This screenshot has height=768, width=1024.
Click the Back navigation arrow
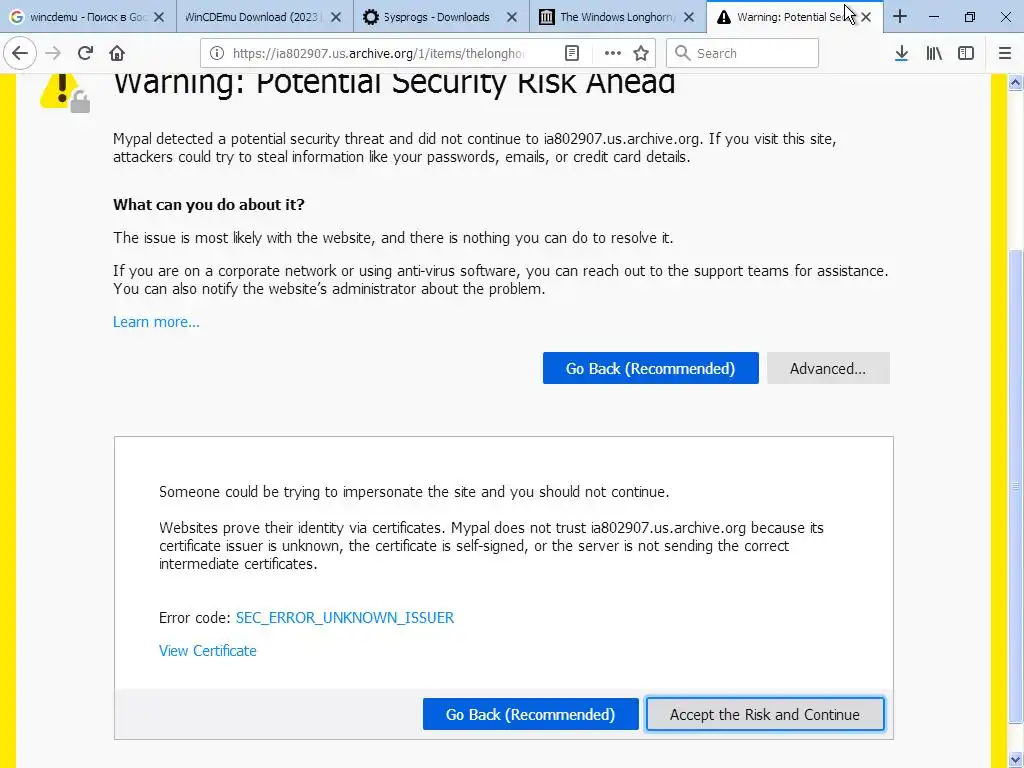20,53
